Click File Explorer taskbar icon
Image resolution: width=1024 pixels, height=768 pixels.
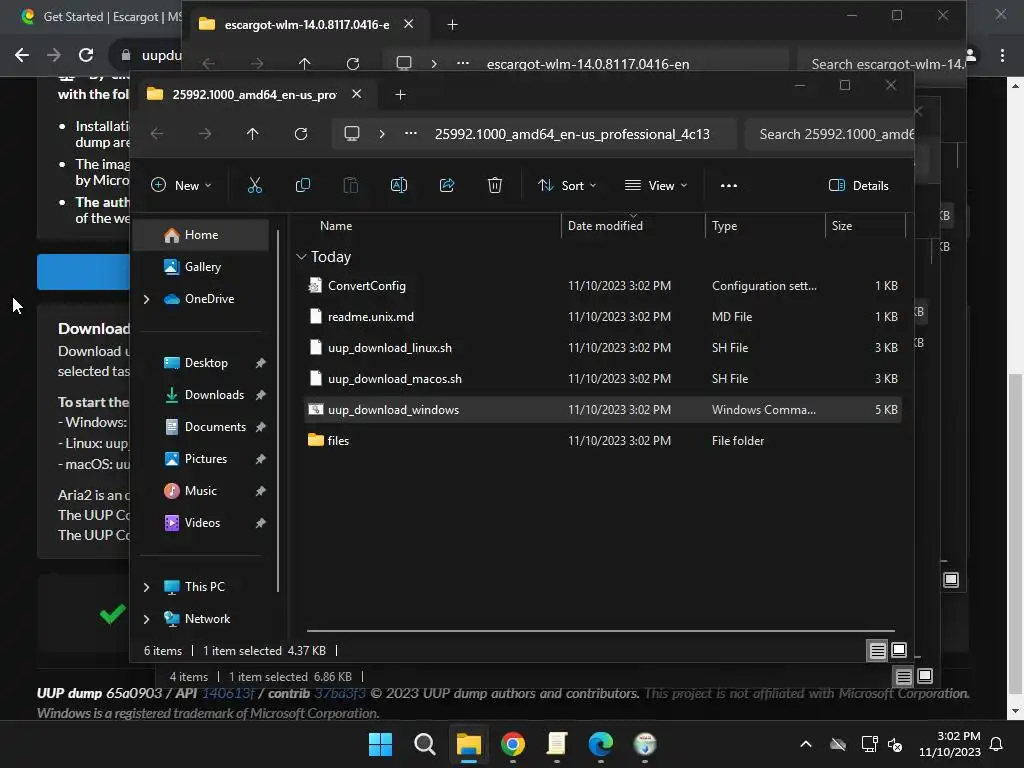click(468, 744)
